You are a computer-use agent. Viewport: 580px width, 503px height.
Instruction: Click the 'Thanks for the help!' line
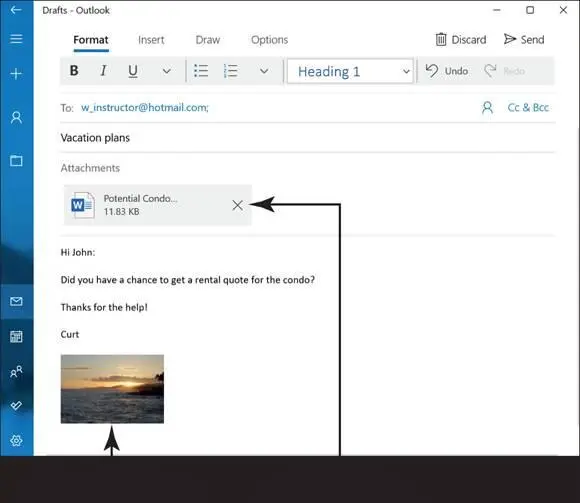(x=104, y=307)
